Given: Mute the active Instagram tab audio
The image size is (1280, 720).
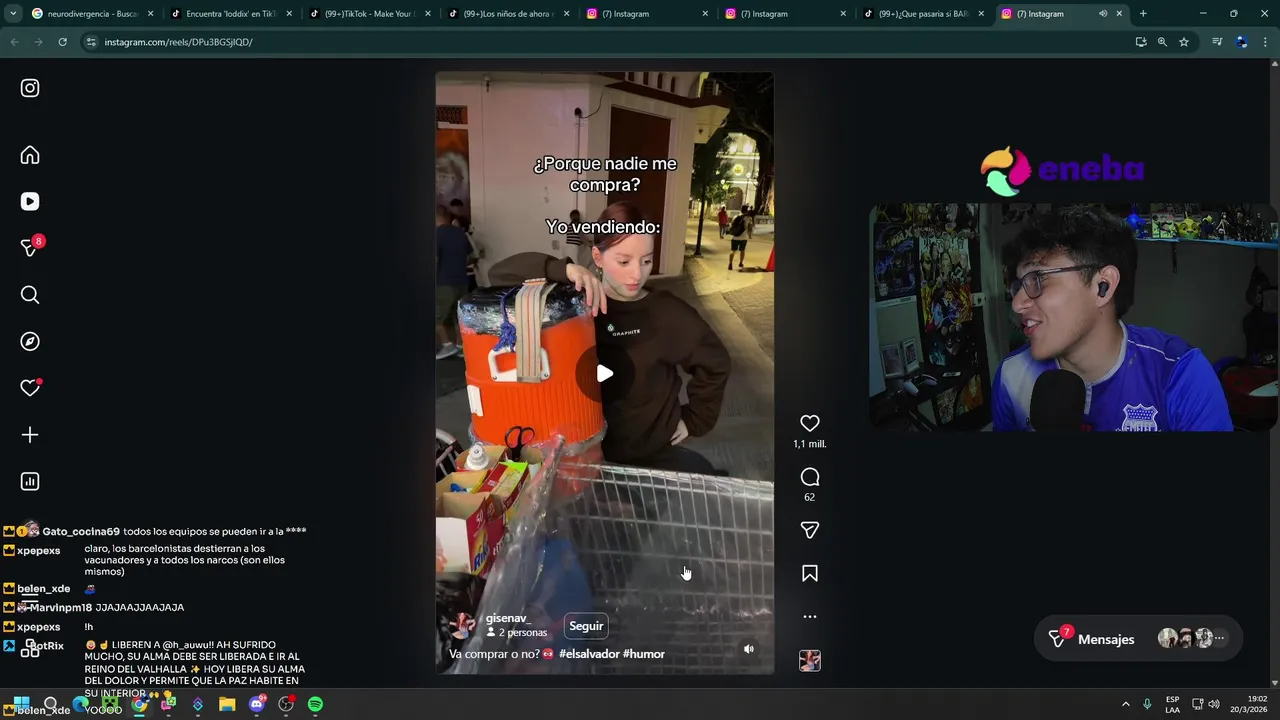Looking at the screenshot, I should [x=1103, y=14].
